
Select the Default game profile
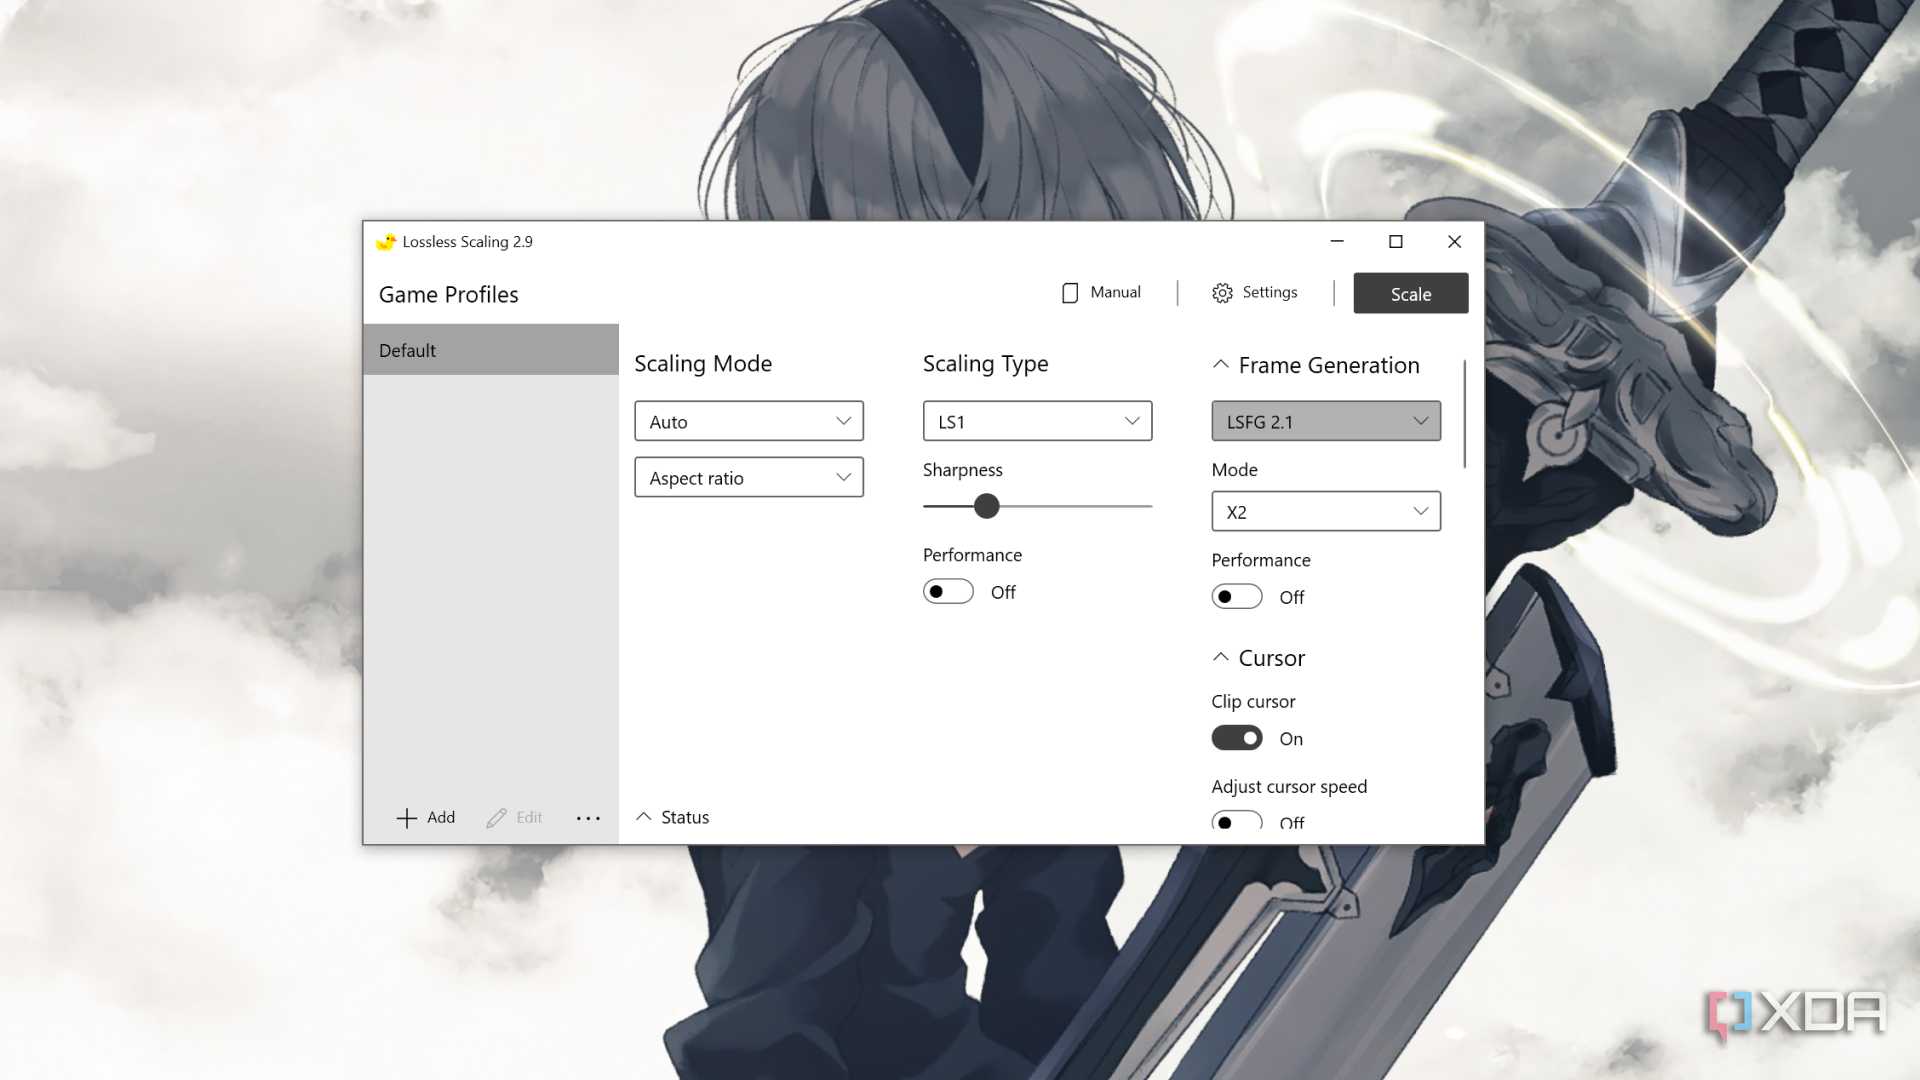[491, 350]
